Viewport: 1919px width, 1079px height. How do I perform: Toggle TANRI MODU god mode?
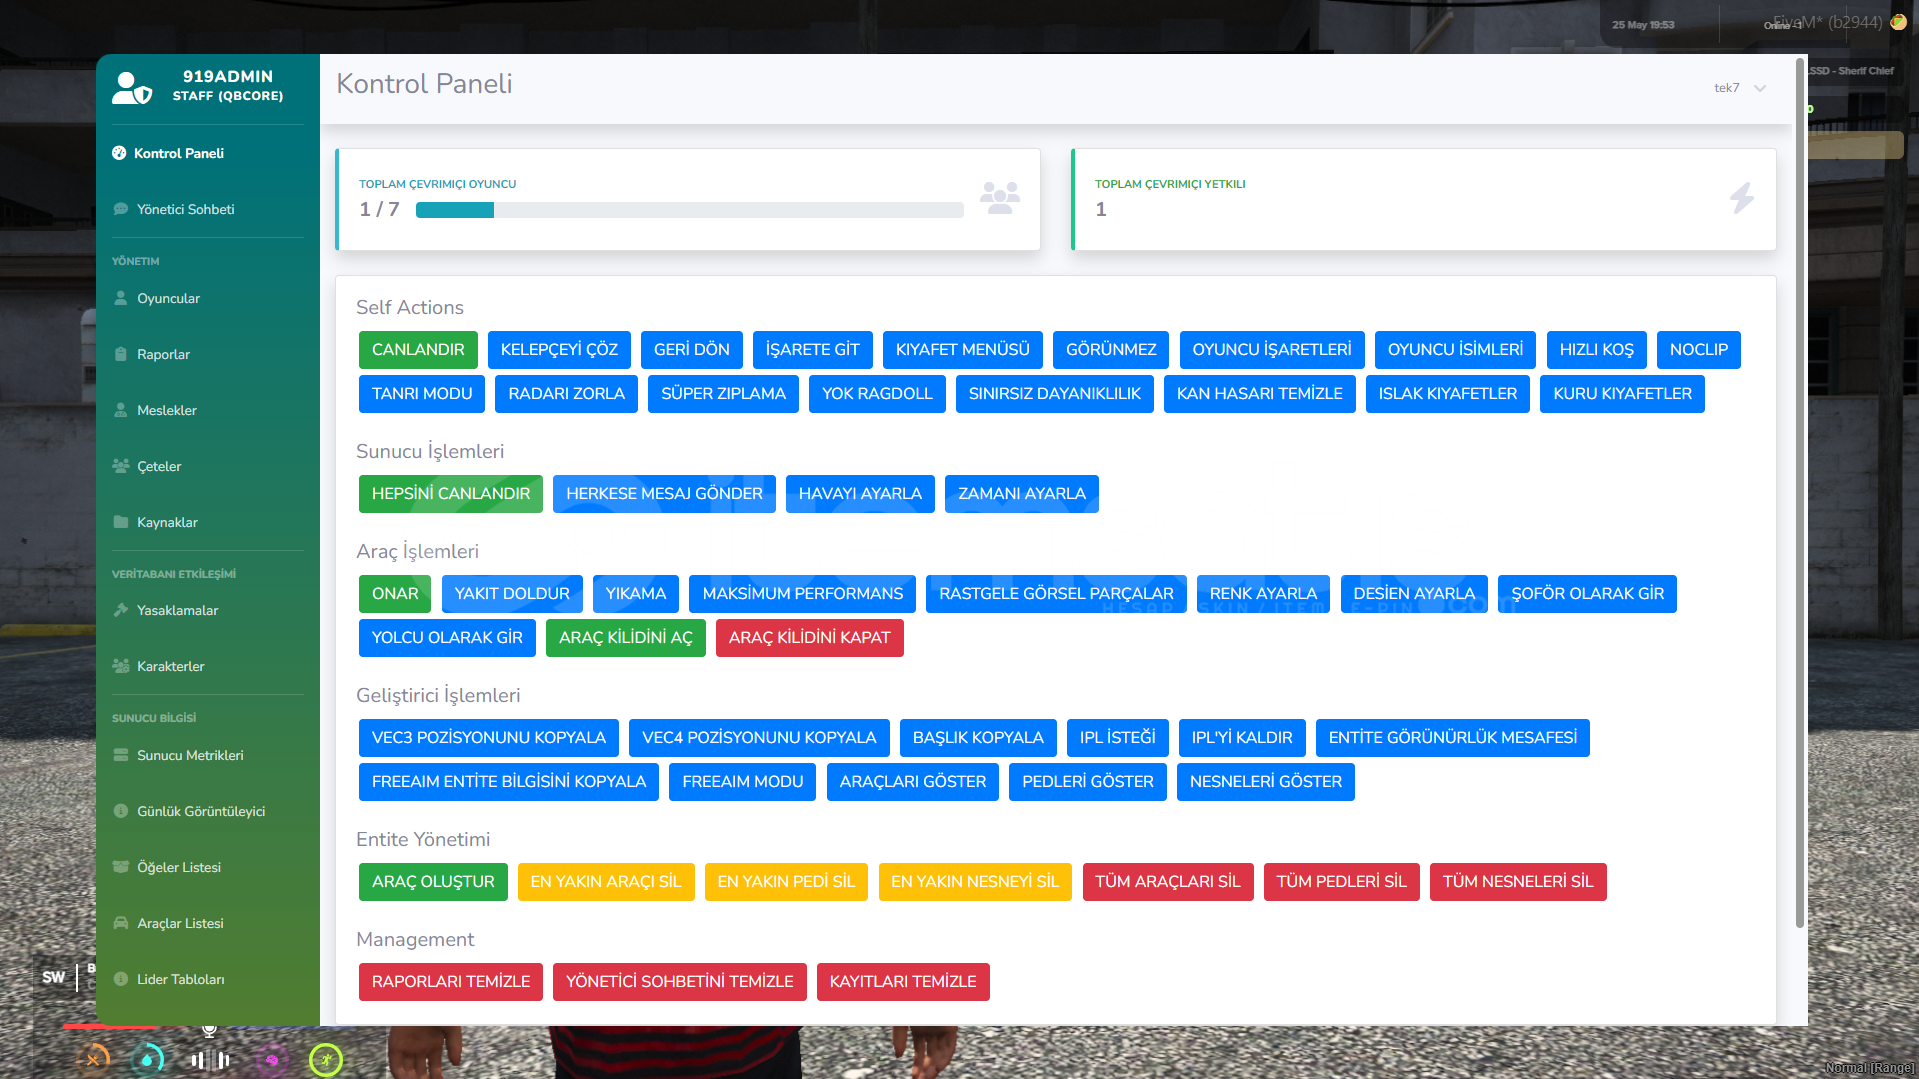click(x=422, y=394)
